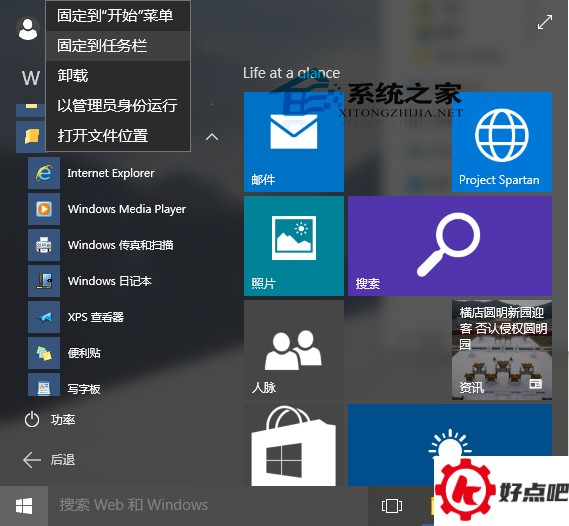Collapse the folder group chevron

point(212,137)
